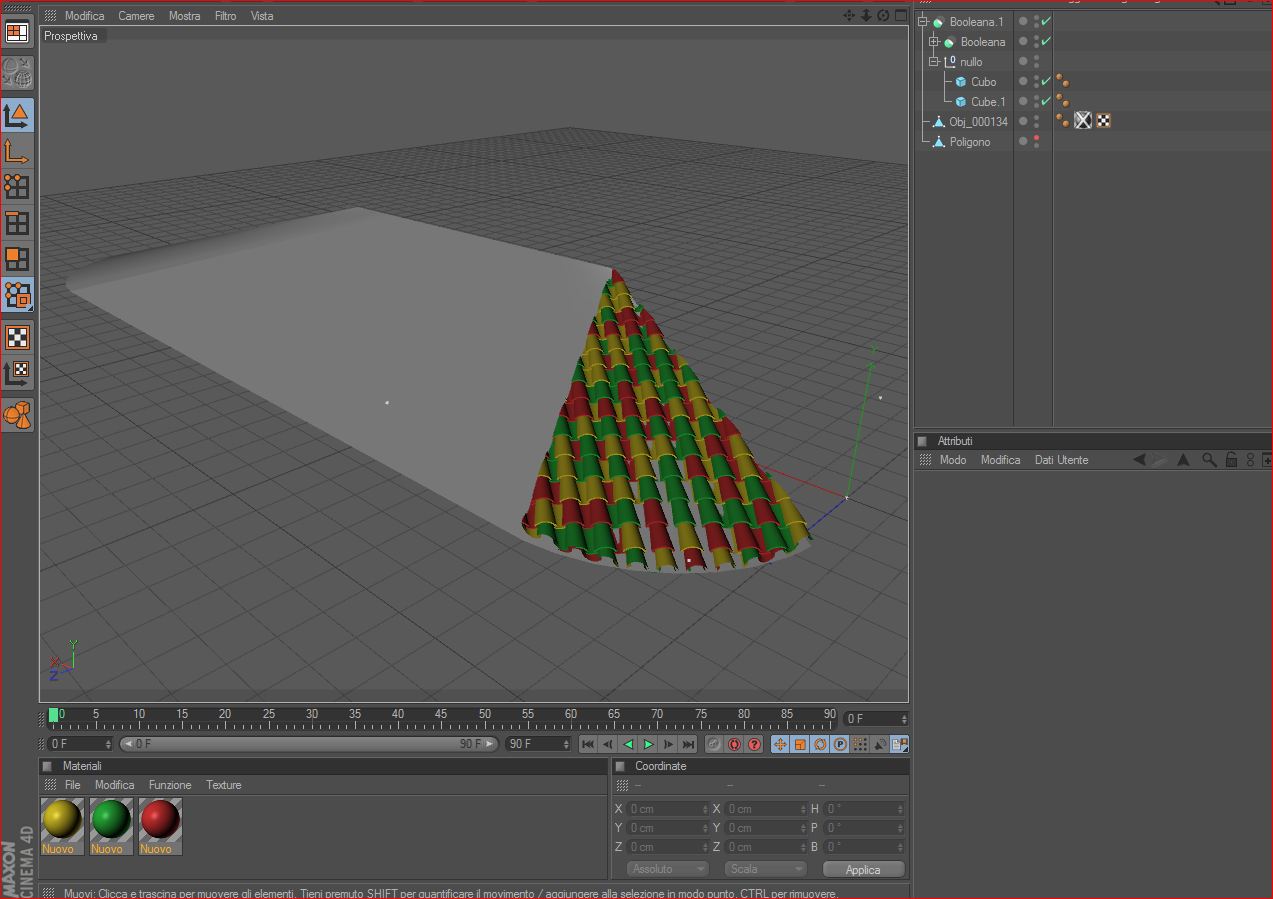
Task: Select the Model mode icon in left toolbar
Action: pos(17,115)
